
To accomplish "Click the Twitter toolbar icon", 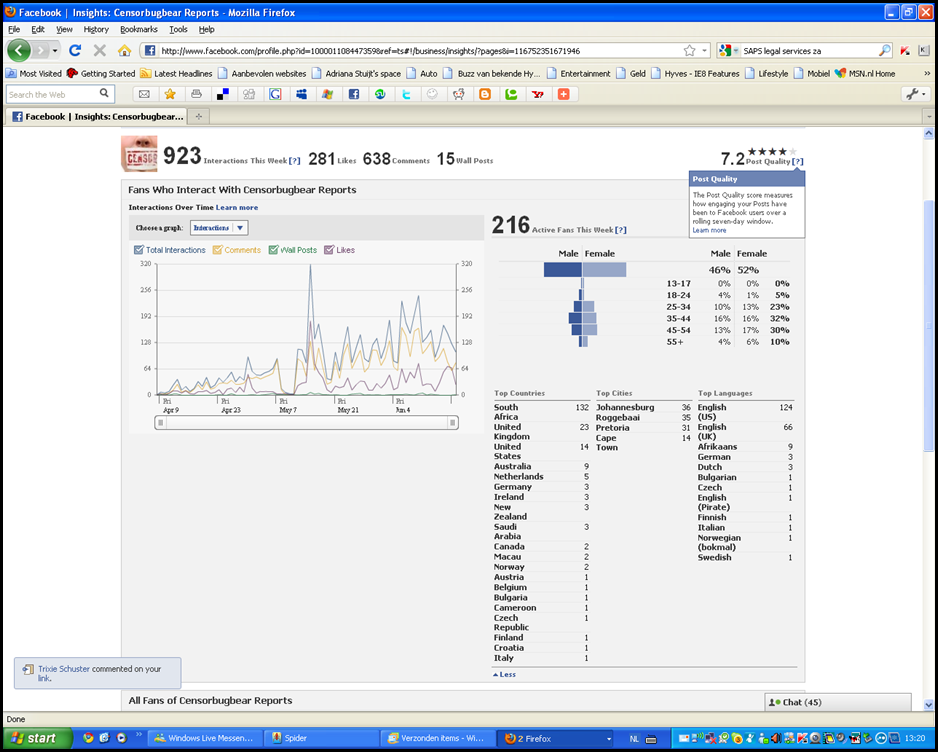I will coord(406,94).
